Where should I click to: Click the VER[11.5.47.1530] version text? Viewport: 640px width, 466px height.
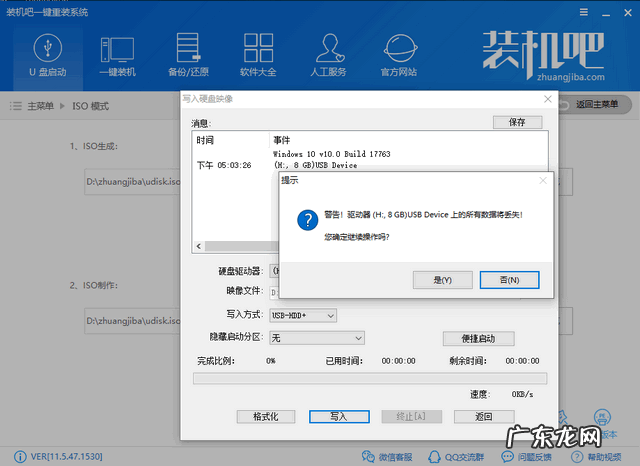click(67, 456)
